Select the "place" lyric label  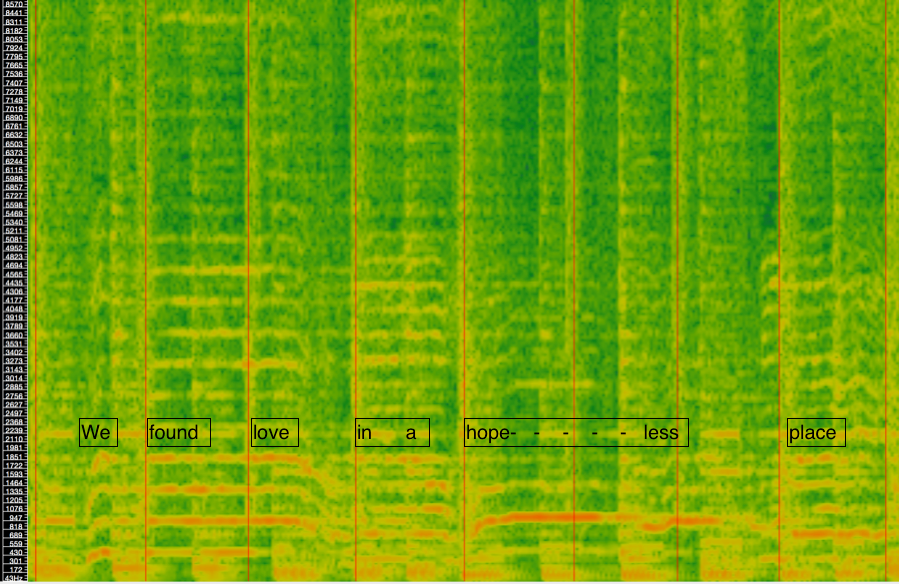coord(816,432)
